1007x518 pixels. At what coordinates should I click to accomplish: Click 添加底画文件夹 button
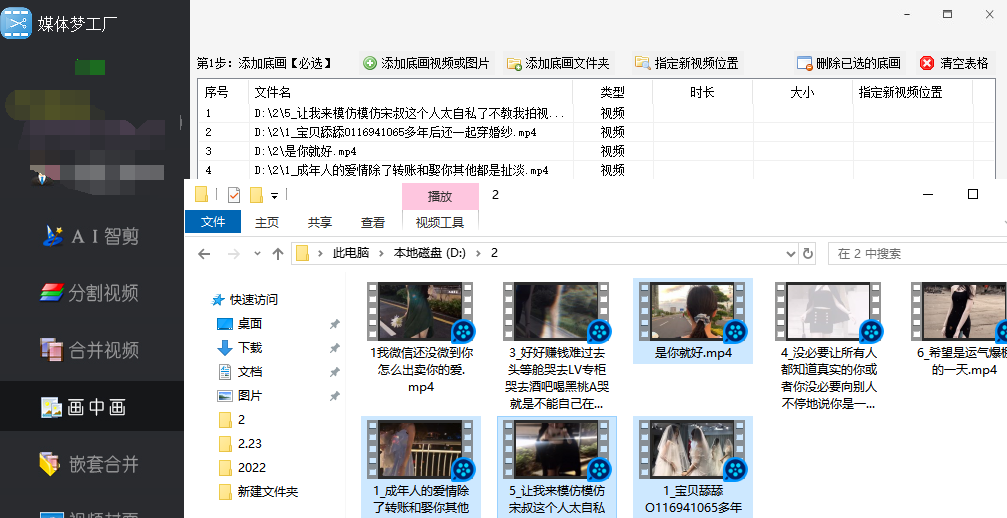[x=558, y=63]
